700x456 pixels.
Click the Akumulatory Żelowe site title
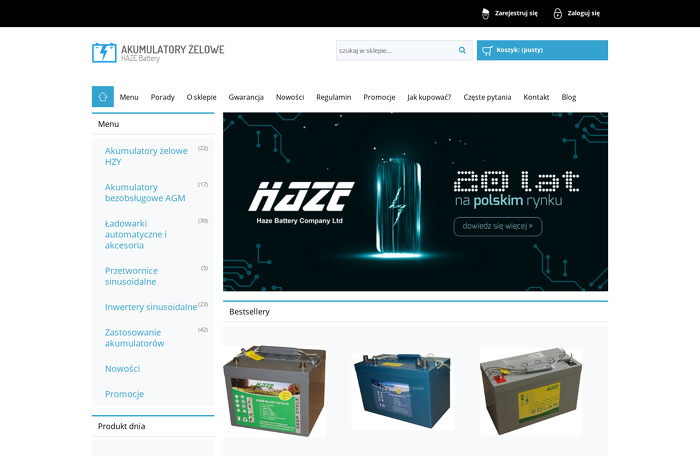pos(173,49)
